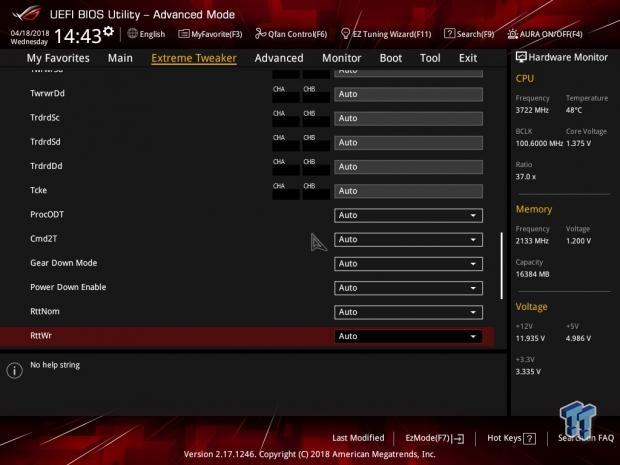Image resolution: width=620 pixels, height=465 pixels.
Task: Click the Memory capacity 16384 MB value
Action: 532,274
